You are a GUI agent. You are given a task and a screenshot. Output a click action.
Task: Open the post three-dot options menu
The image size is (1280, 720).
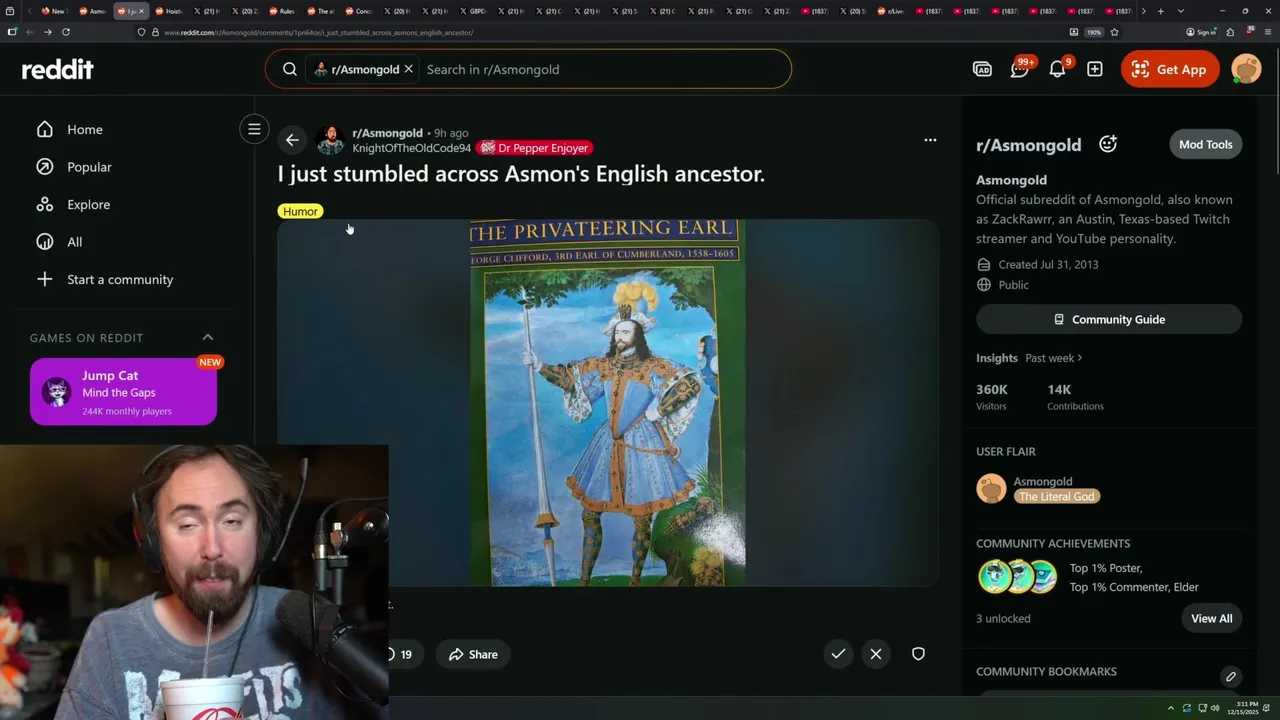point(930,140)
